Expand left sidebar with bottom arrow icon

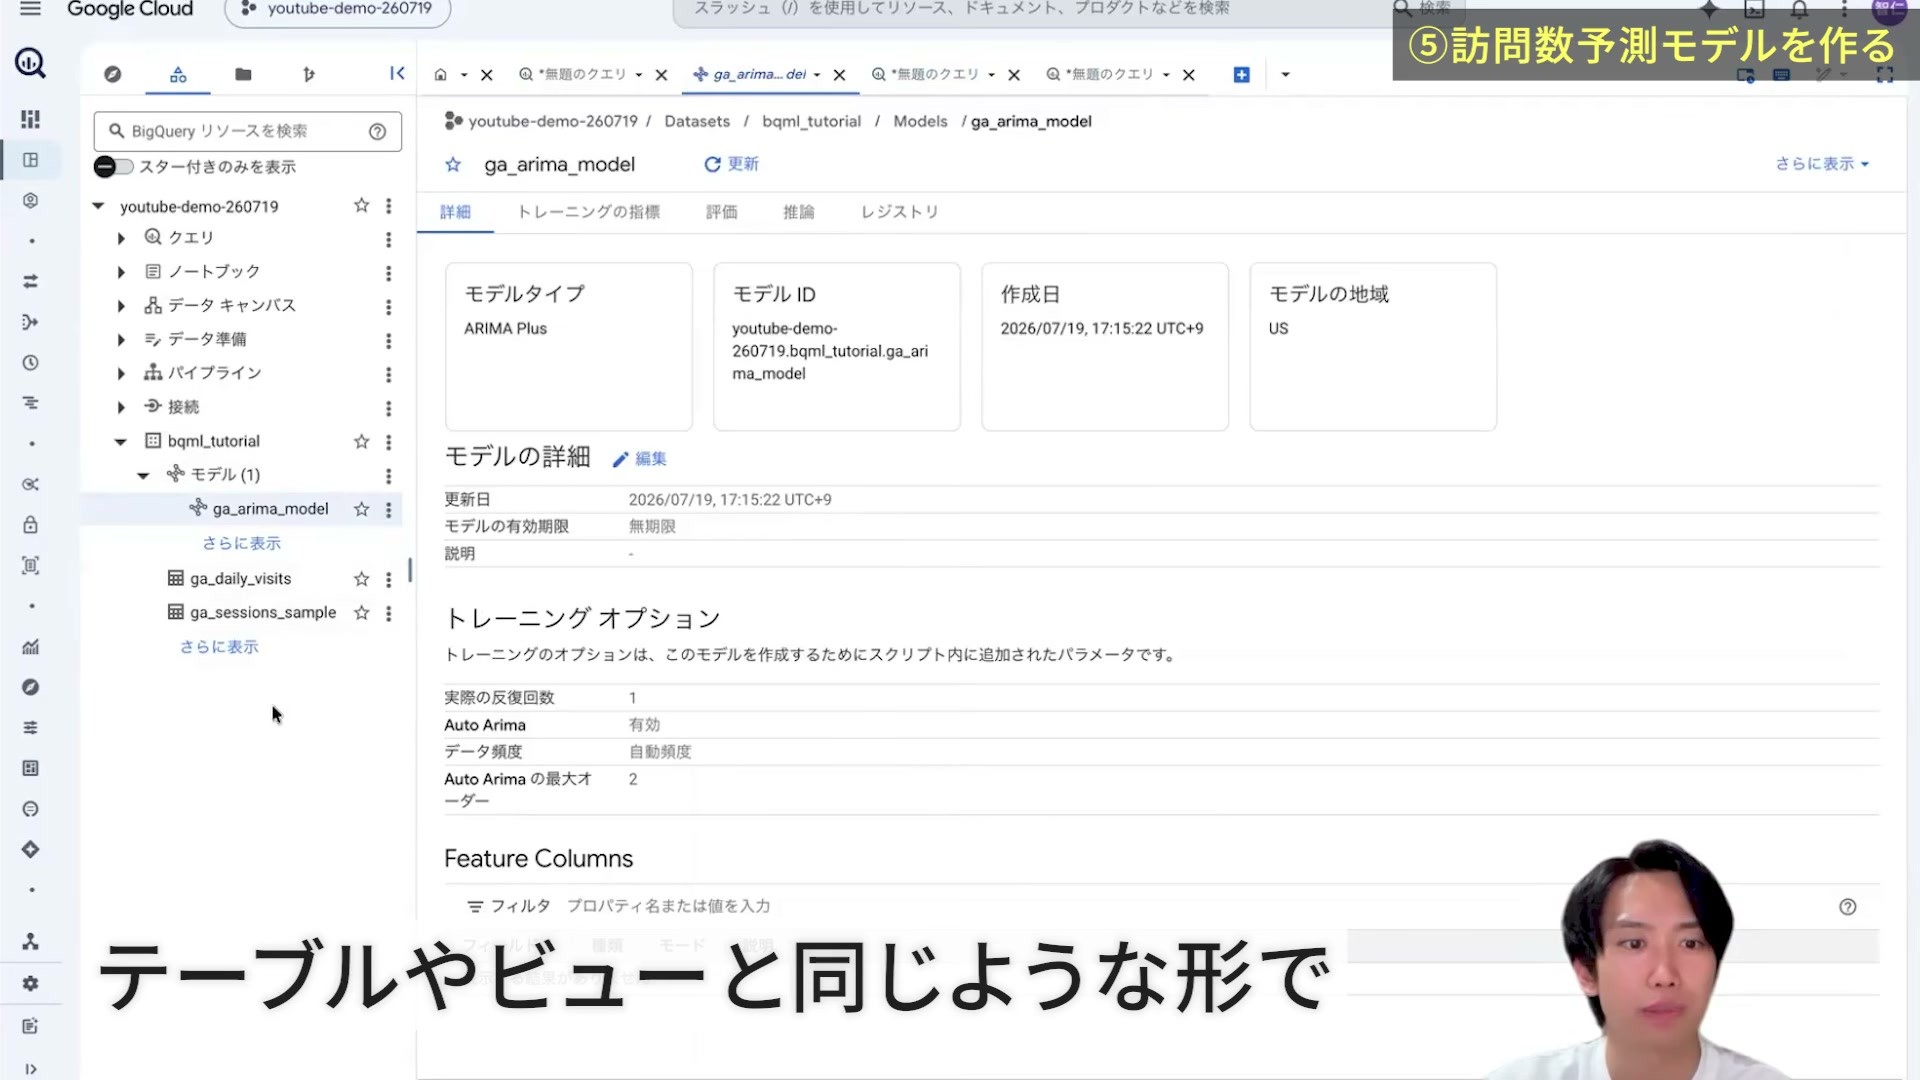tap(30, 1069)
